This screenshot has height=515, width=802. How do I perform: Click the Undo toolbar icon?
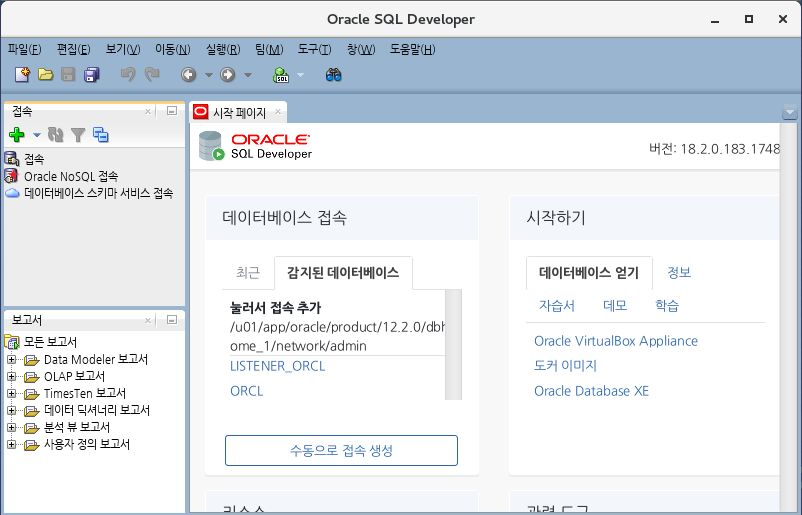point(128,75)
